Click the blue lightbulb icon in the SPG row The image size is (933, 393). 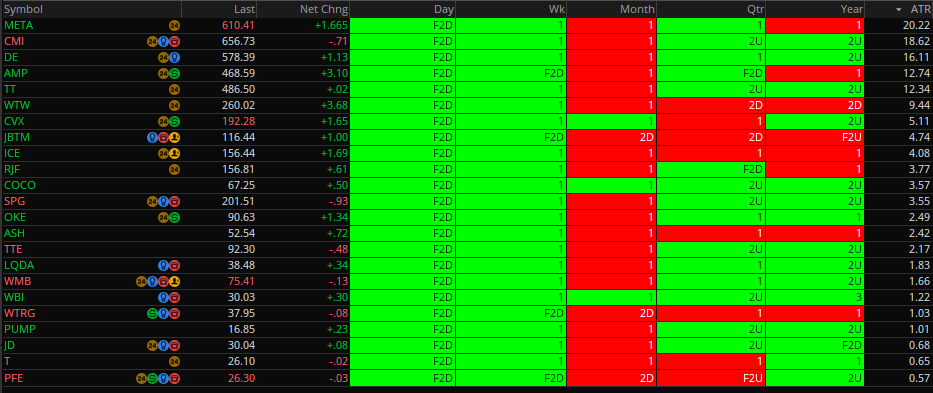coord(164,201)
